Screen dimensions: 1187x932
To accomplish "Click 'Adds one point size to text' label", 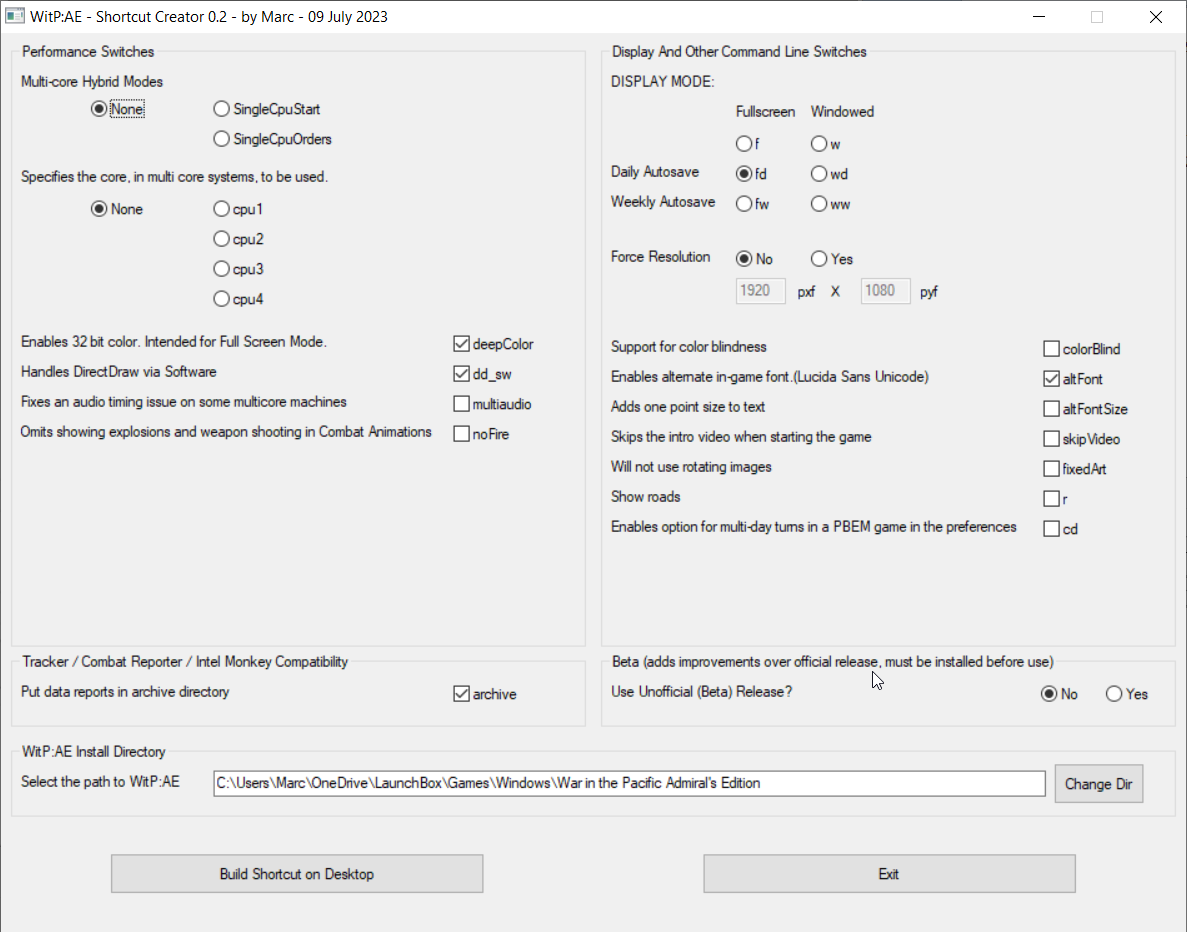I will [x=688, y=407].
